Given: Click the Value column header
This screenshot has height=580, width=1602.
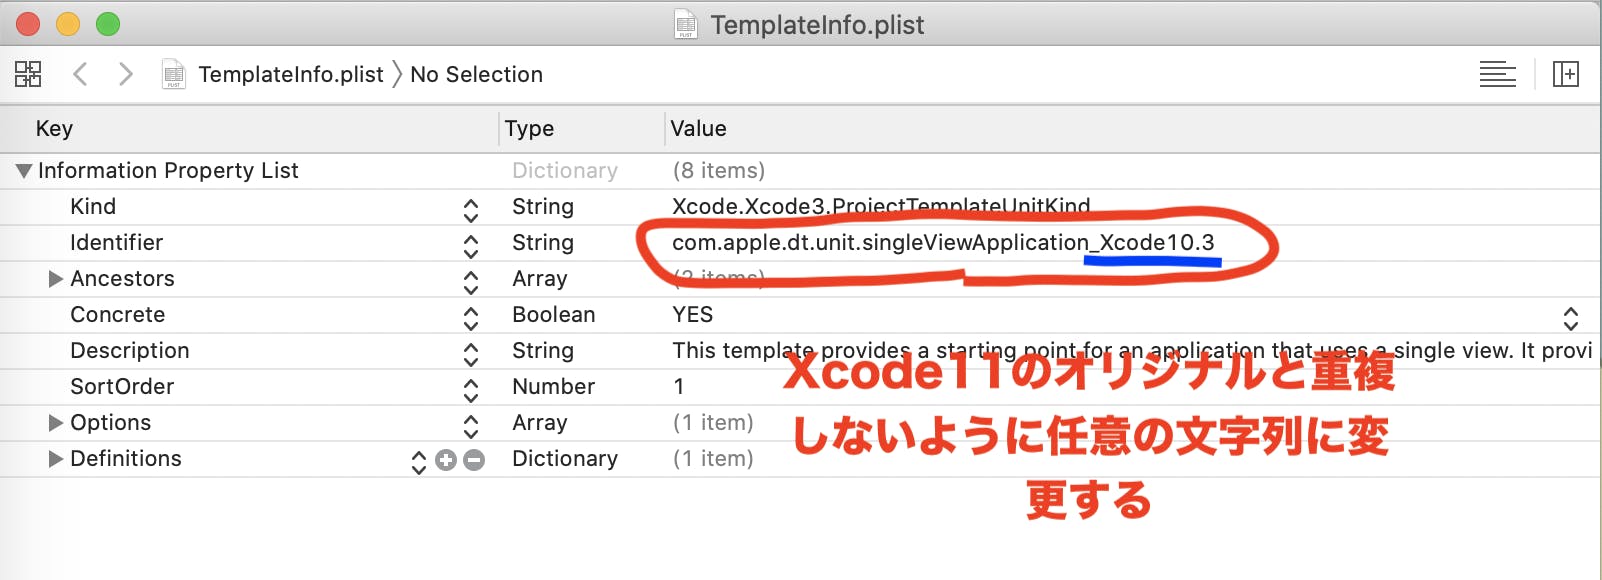Looking at the screenshot, I should point(698,129).
